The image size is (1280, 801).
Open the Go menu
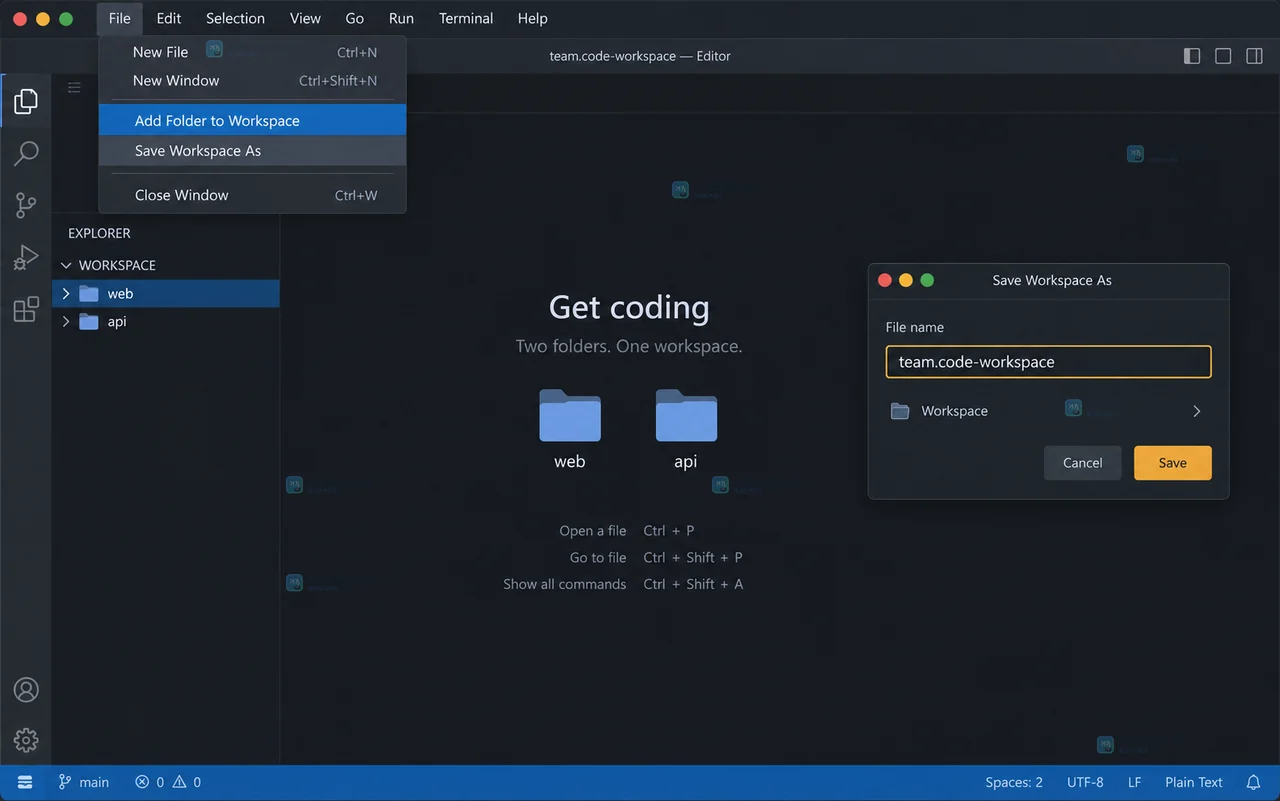point(354,18)
